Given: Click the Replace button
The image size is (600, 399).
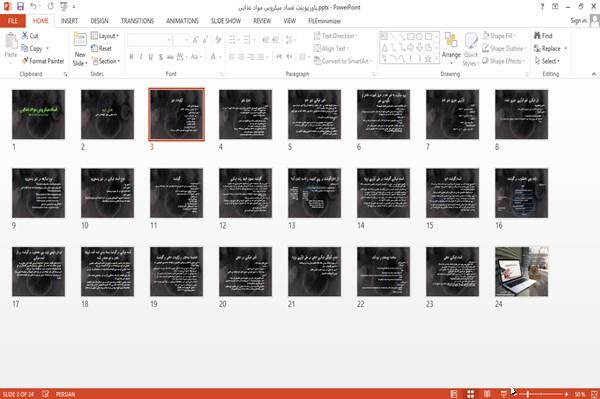Looking at the screenshot, I should click(550, 48).
